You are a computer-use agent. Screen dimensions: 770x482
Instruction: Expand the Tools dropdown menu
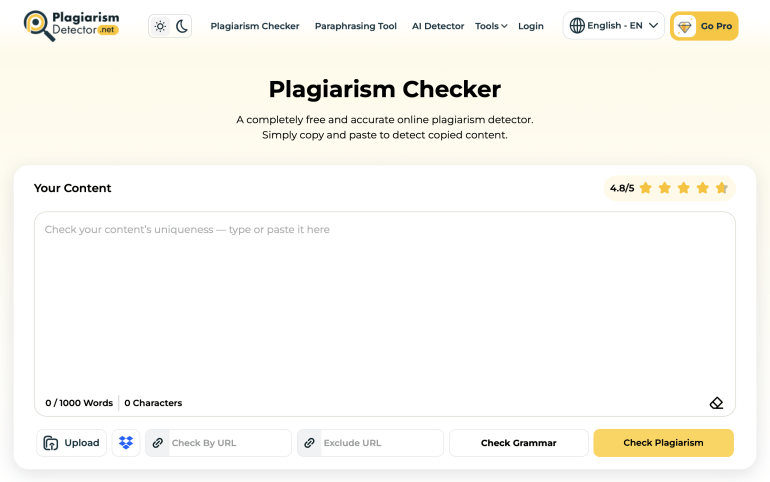[491, 26]
